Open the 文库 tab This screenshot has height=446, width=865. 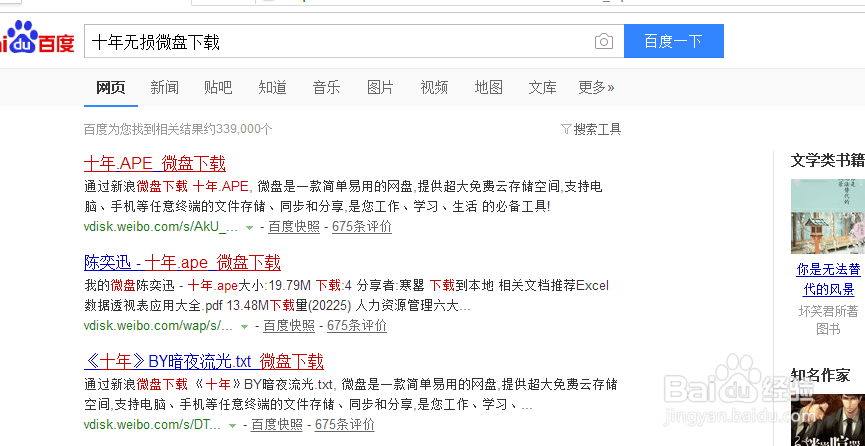[542, 87]
